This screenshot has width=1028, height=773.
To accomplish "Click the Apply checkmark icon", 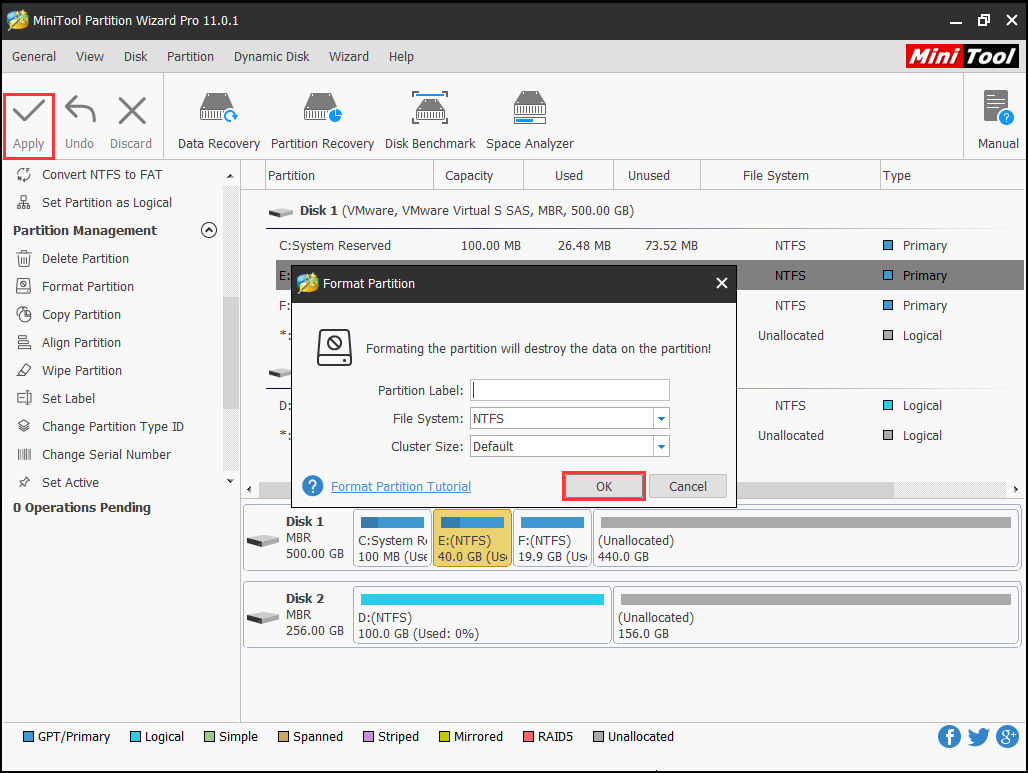I will (x=28, y=113).
